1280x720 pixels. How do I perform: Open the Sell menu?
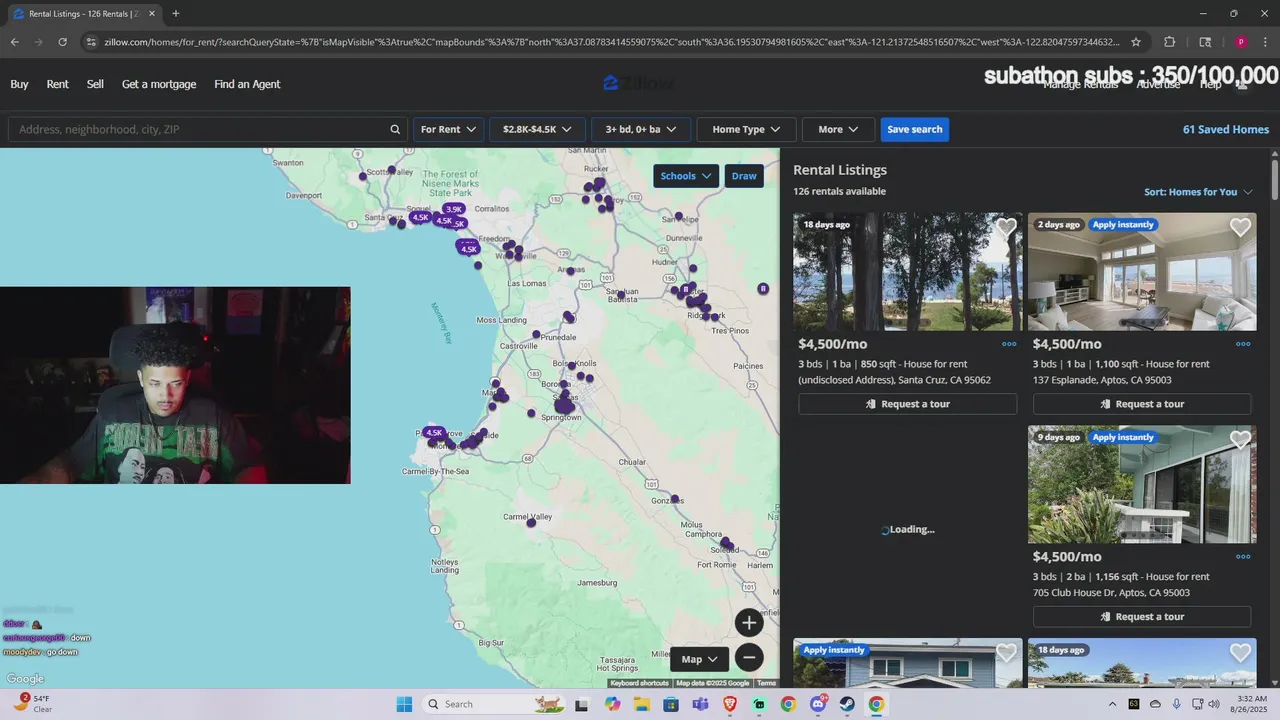(x=95, y=84)
